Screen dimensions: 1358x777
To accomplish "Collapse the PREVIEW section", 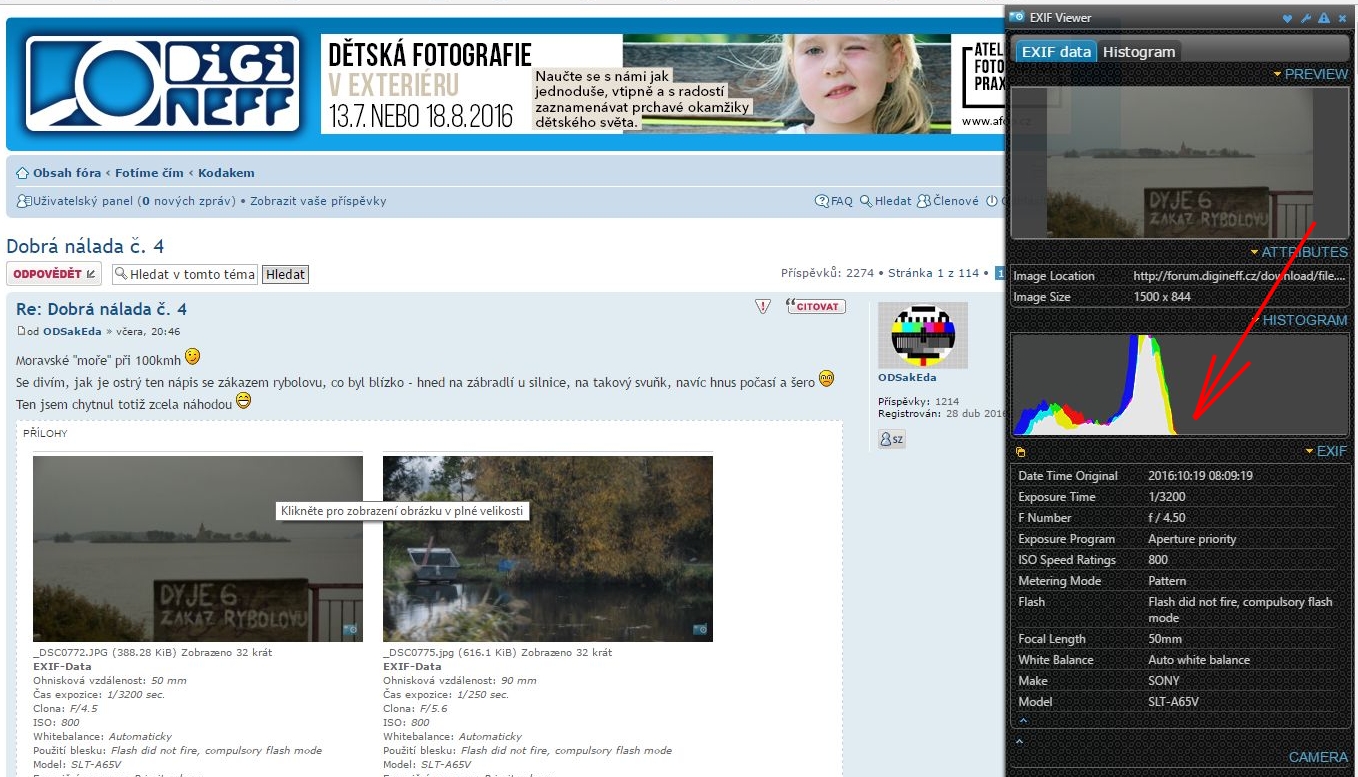I will tap(1309, 74).
